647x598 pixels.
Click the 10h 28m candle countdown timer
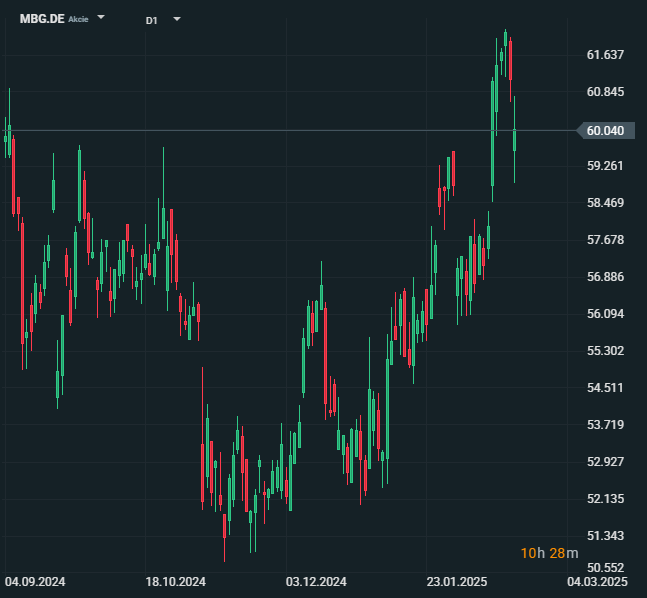pos(549,553)
